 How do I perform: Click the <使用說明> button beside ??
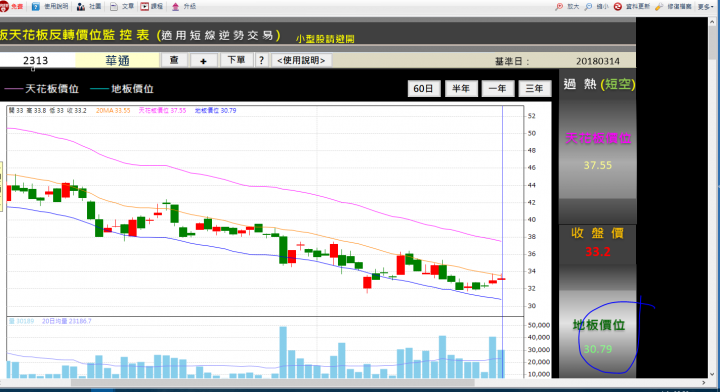(301, 60)
